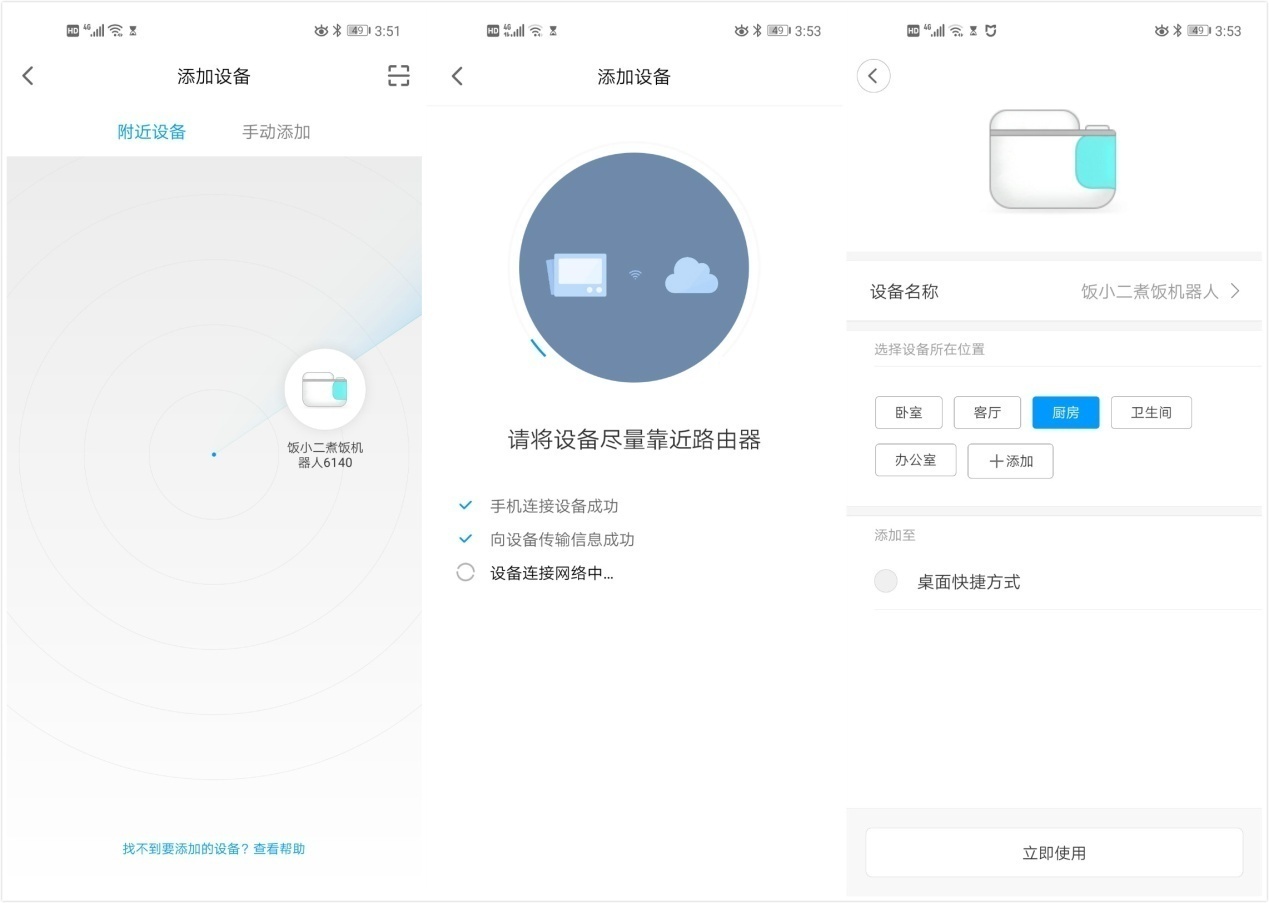Open the QR code scanner
The image size is (1269, 903).
point(398,75)
